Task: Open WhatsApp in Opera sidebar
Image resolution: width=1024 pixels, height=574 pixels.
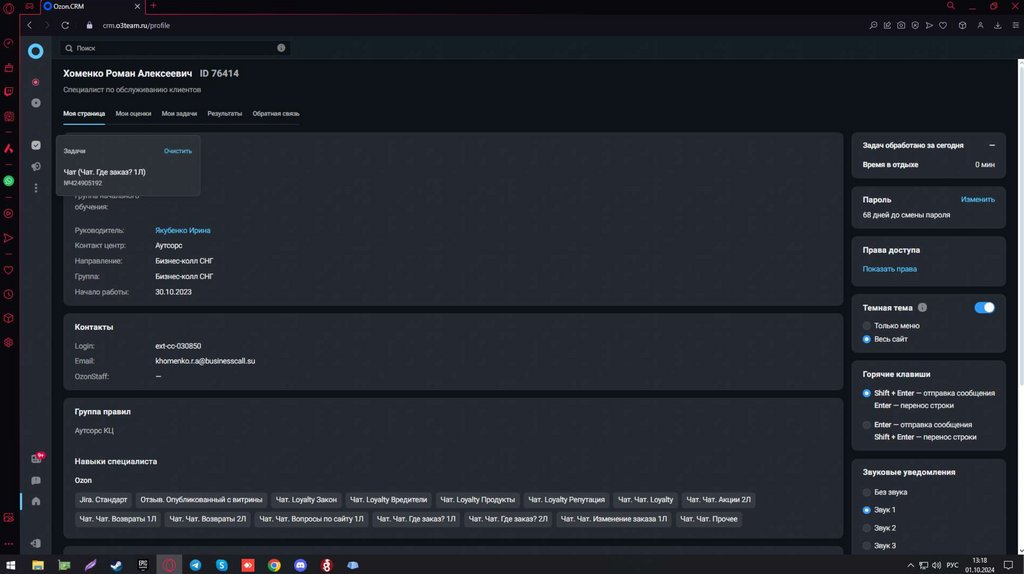Action: tap(8, 181)
